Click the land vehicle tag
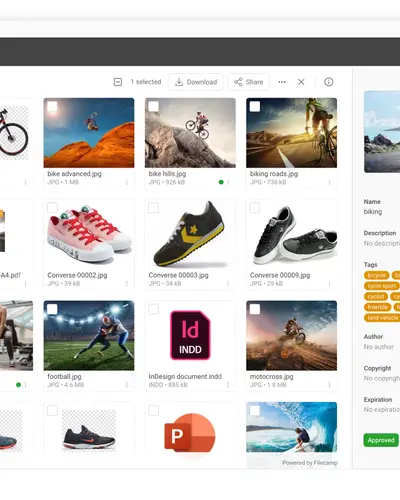 (382, 318)
